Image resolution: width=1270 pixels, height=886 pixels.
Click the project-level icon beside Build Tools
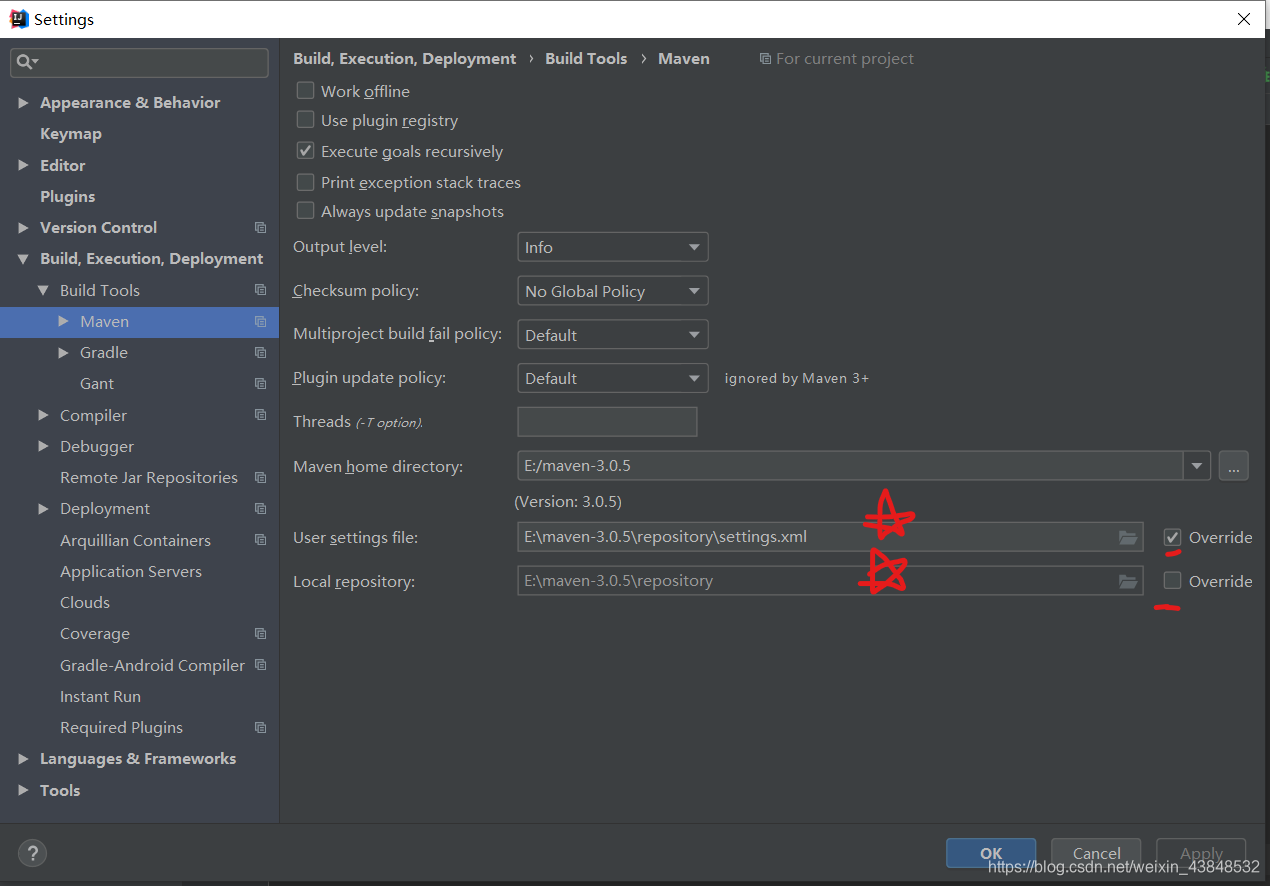point(260,290)
